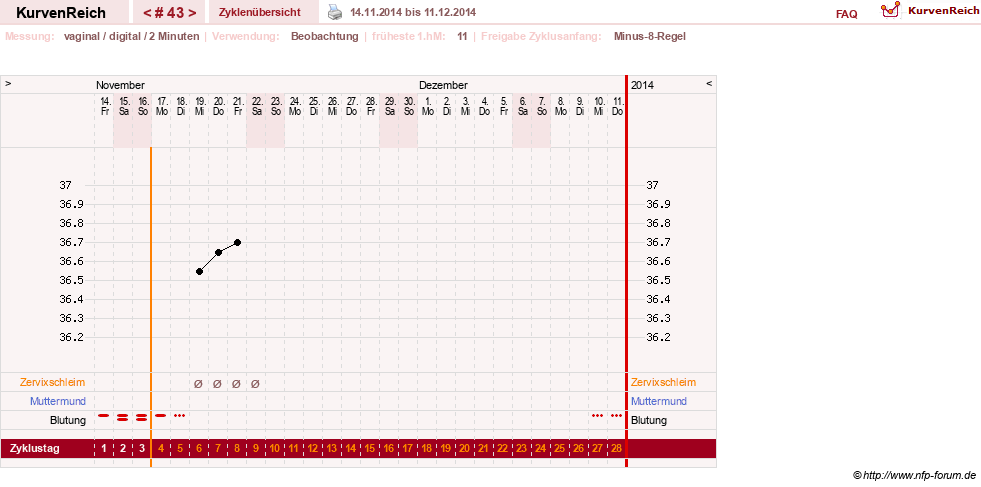Collapse chart with the right '<' arrow
This screenshot has height=487, width=981.
pos(709,83)
